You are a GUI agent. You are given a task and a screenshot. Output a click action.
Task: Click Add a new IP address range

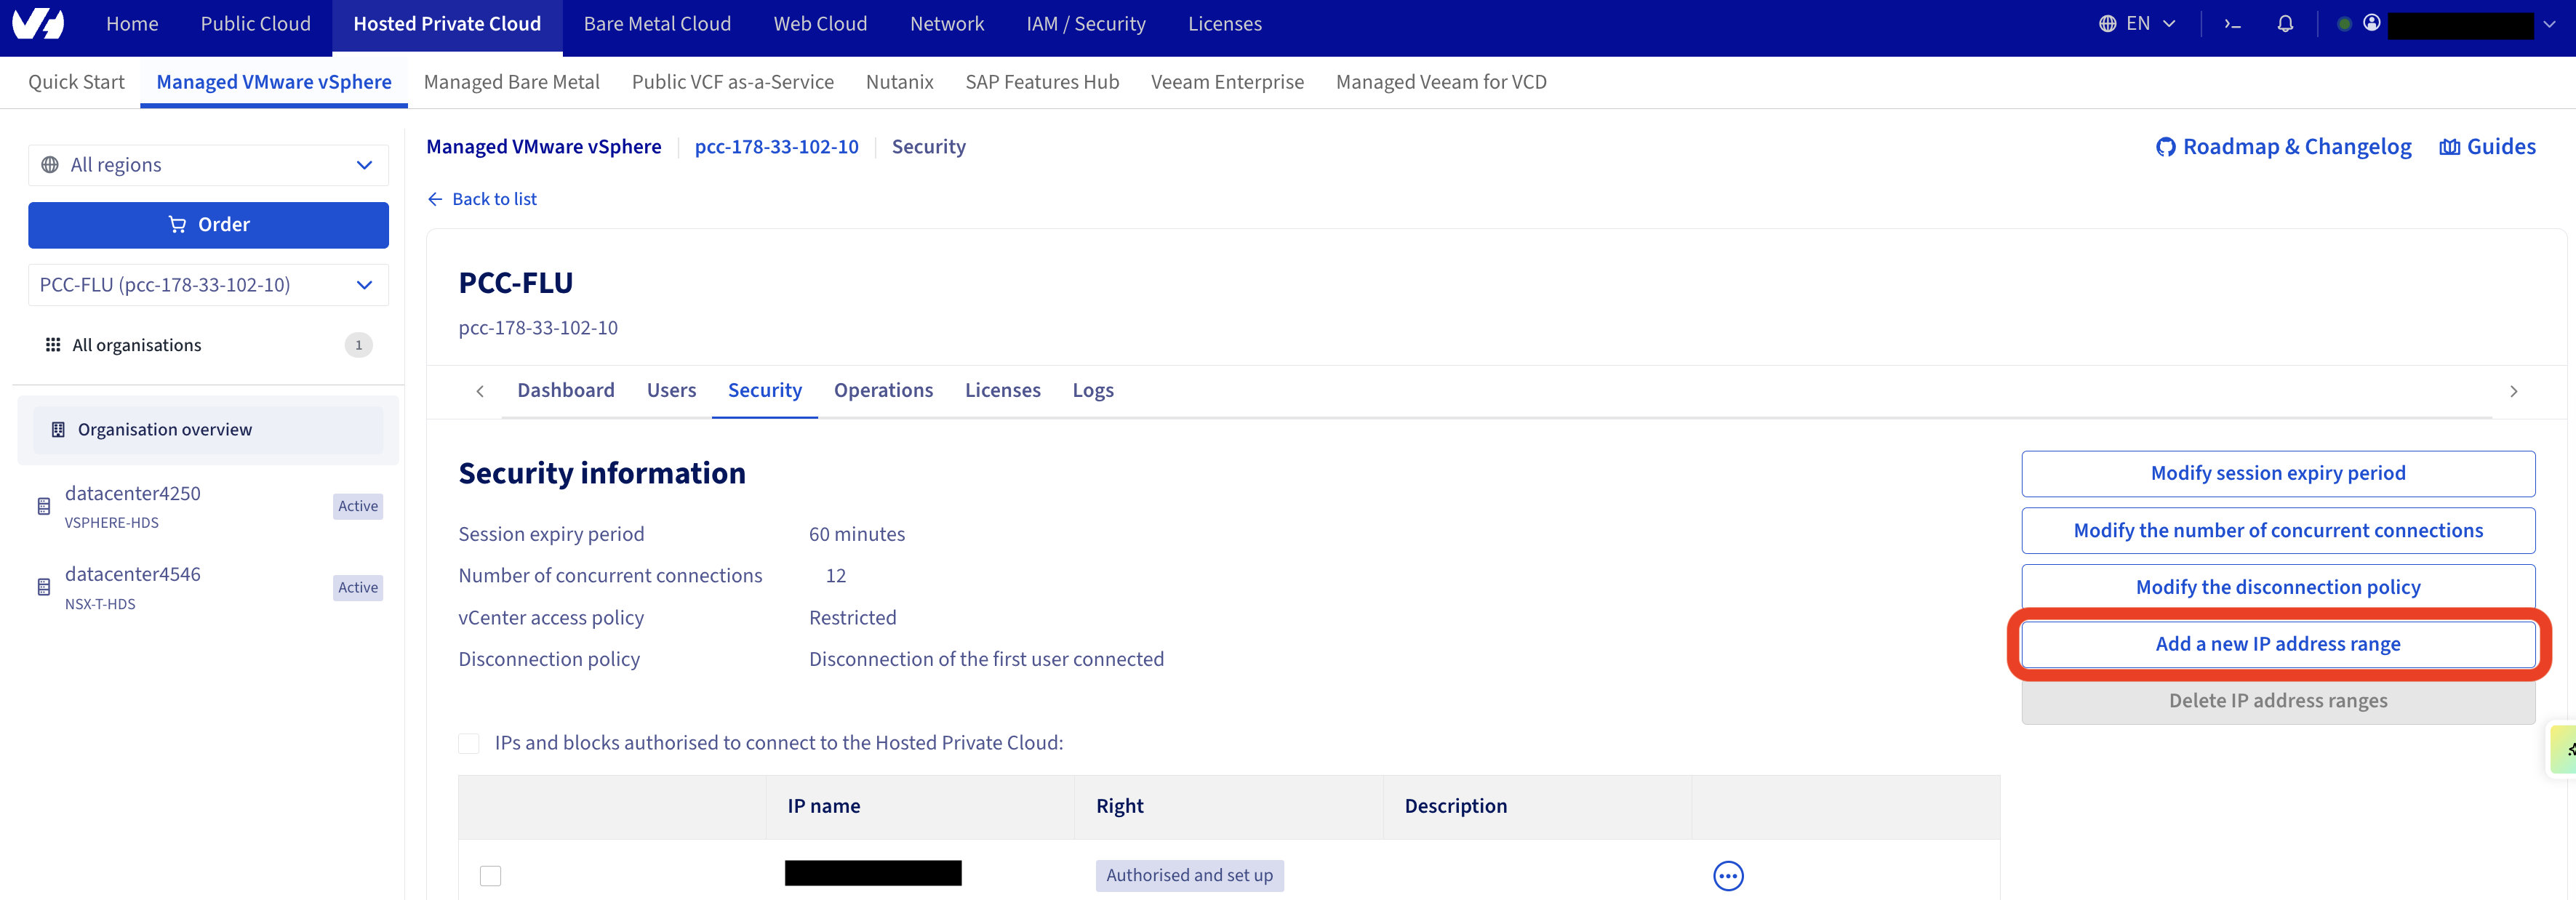2277,645
